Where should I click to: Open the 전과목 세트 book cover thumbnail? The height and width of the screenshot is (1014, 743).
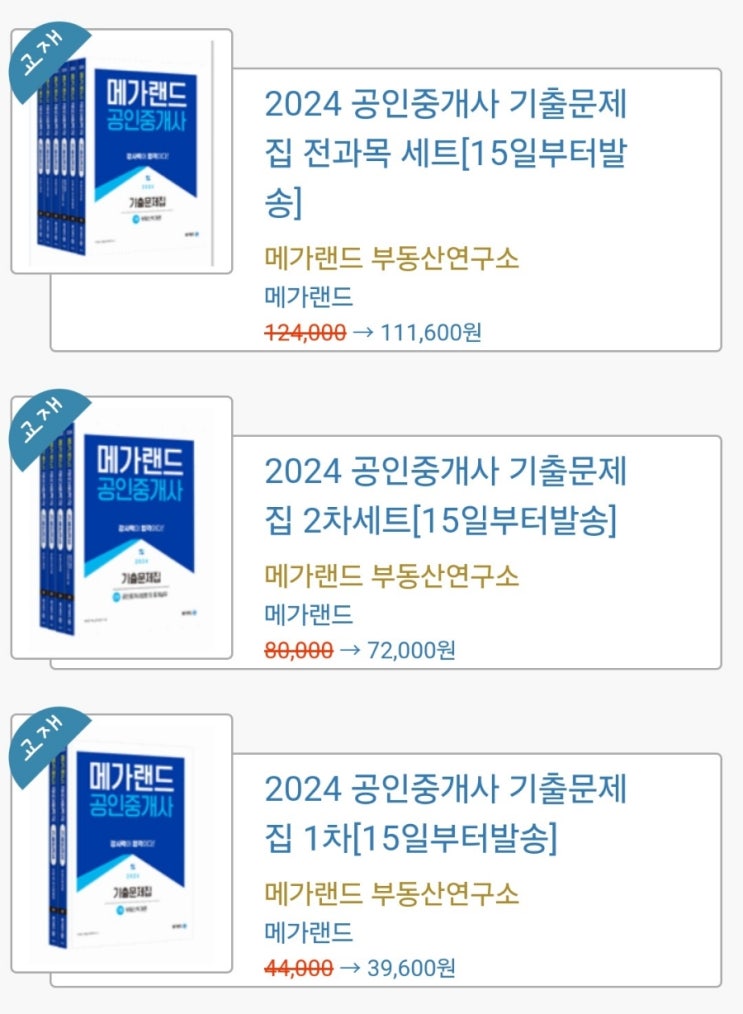click(122, 151)
